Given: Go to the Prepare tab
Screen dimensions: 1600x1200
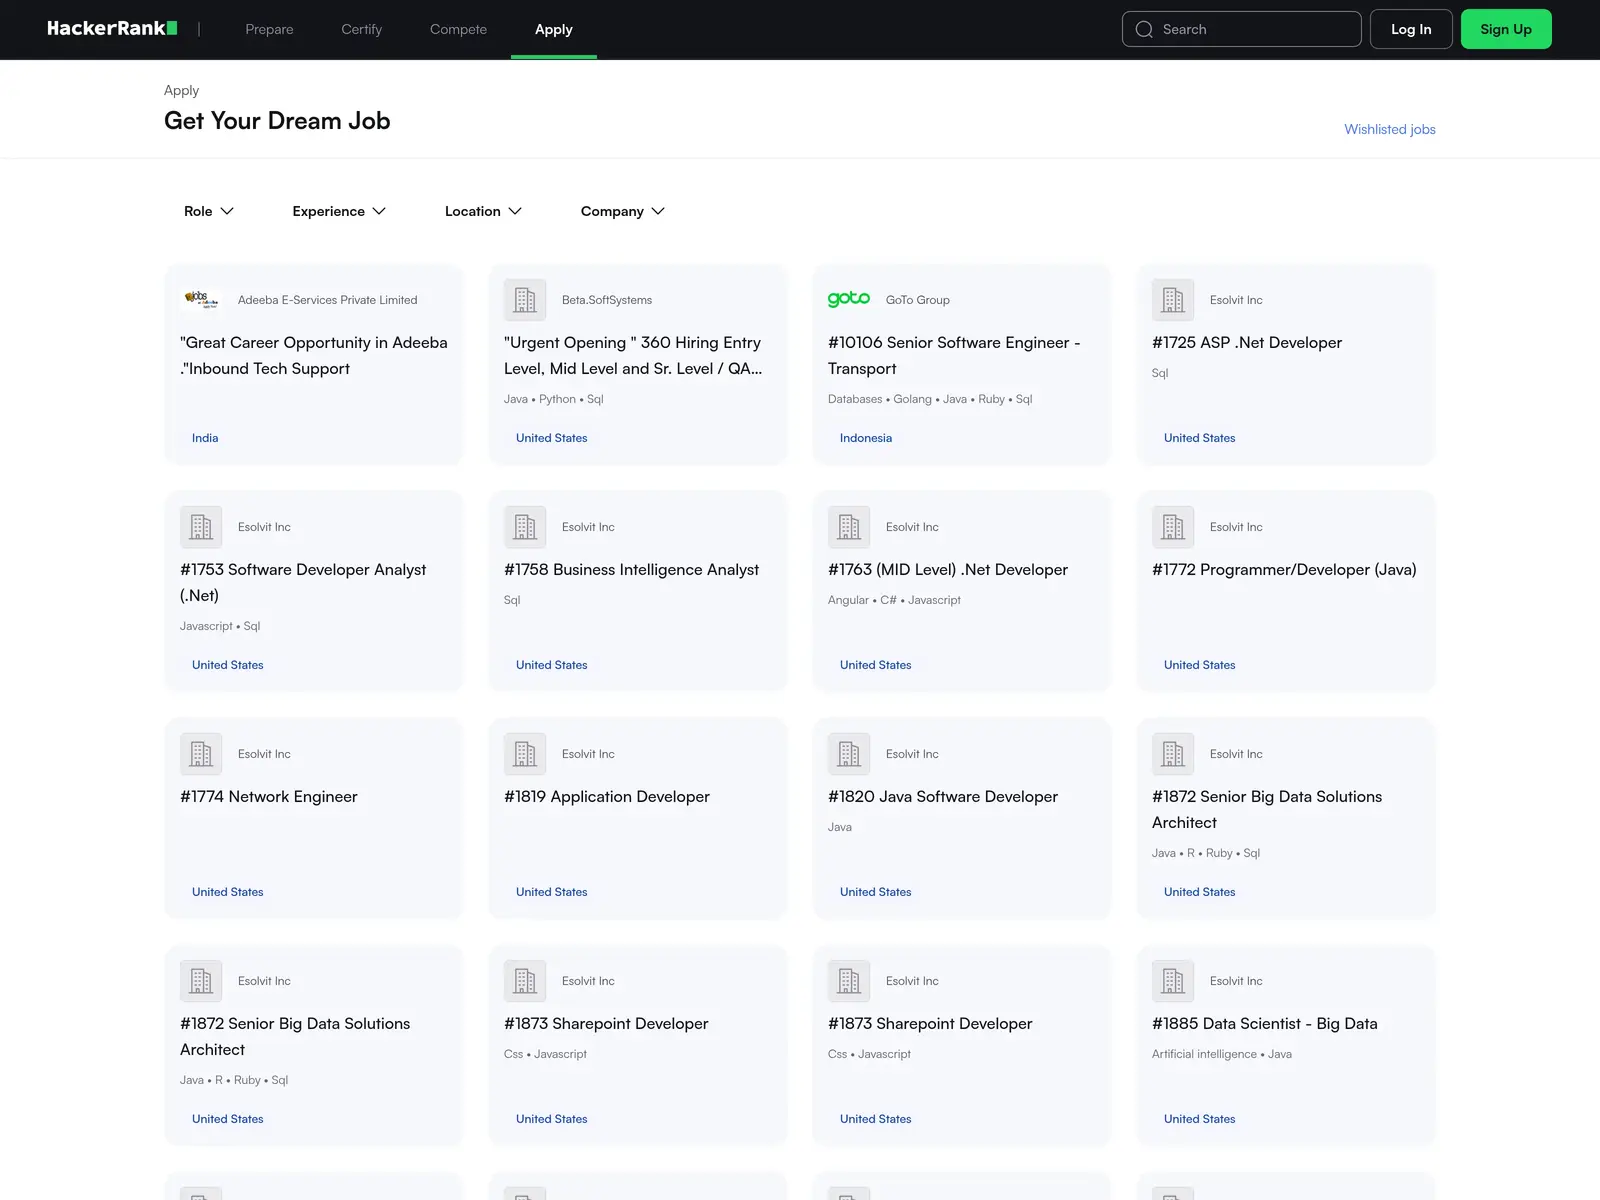Looking at the screenshot, I should pyautogui.click(x=270, y=29).
